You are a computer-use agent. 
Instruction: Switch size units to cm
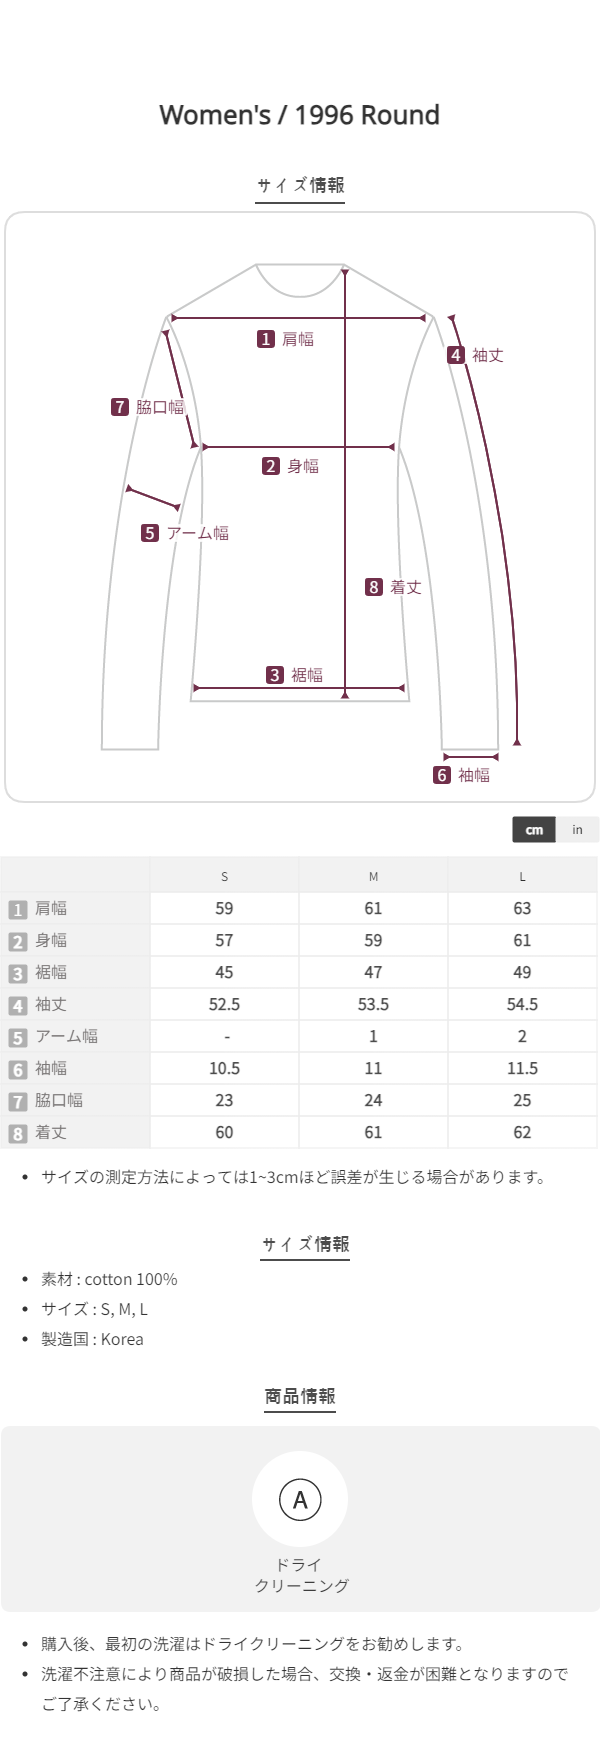tap(534, 830)
